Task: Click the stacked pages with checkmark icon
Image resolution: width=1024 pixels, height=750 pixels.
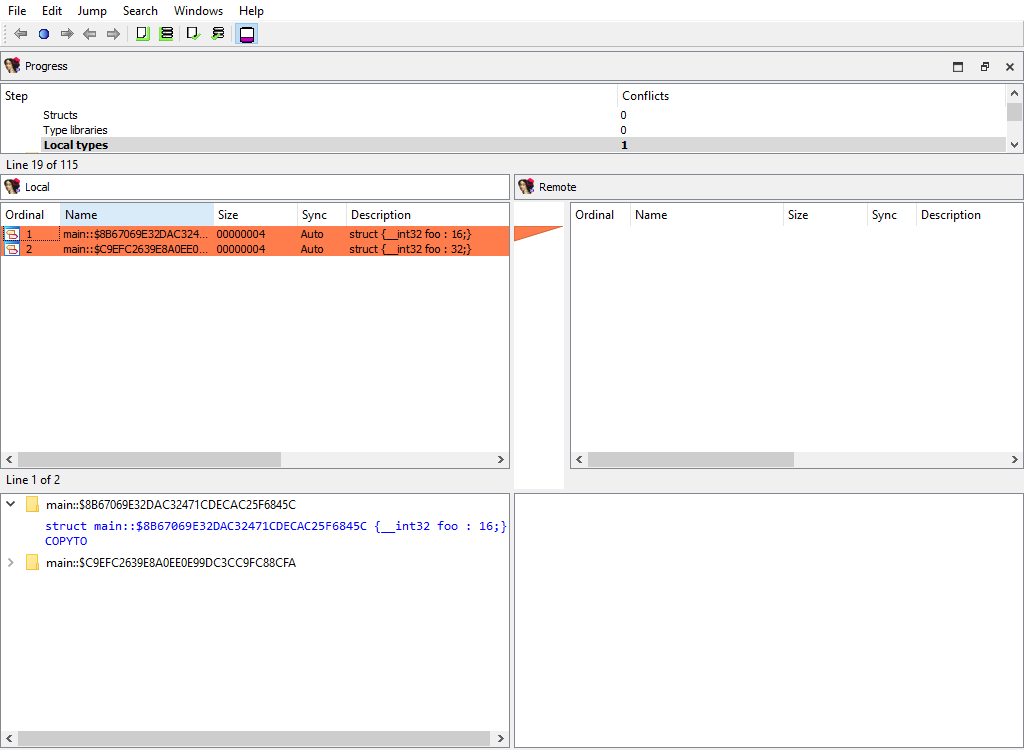Action: pos(217,34)
